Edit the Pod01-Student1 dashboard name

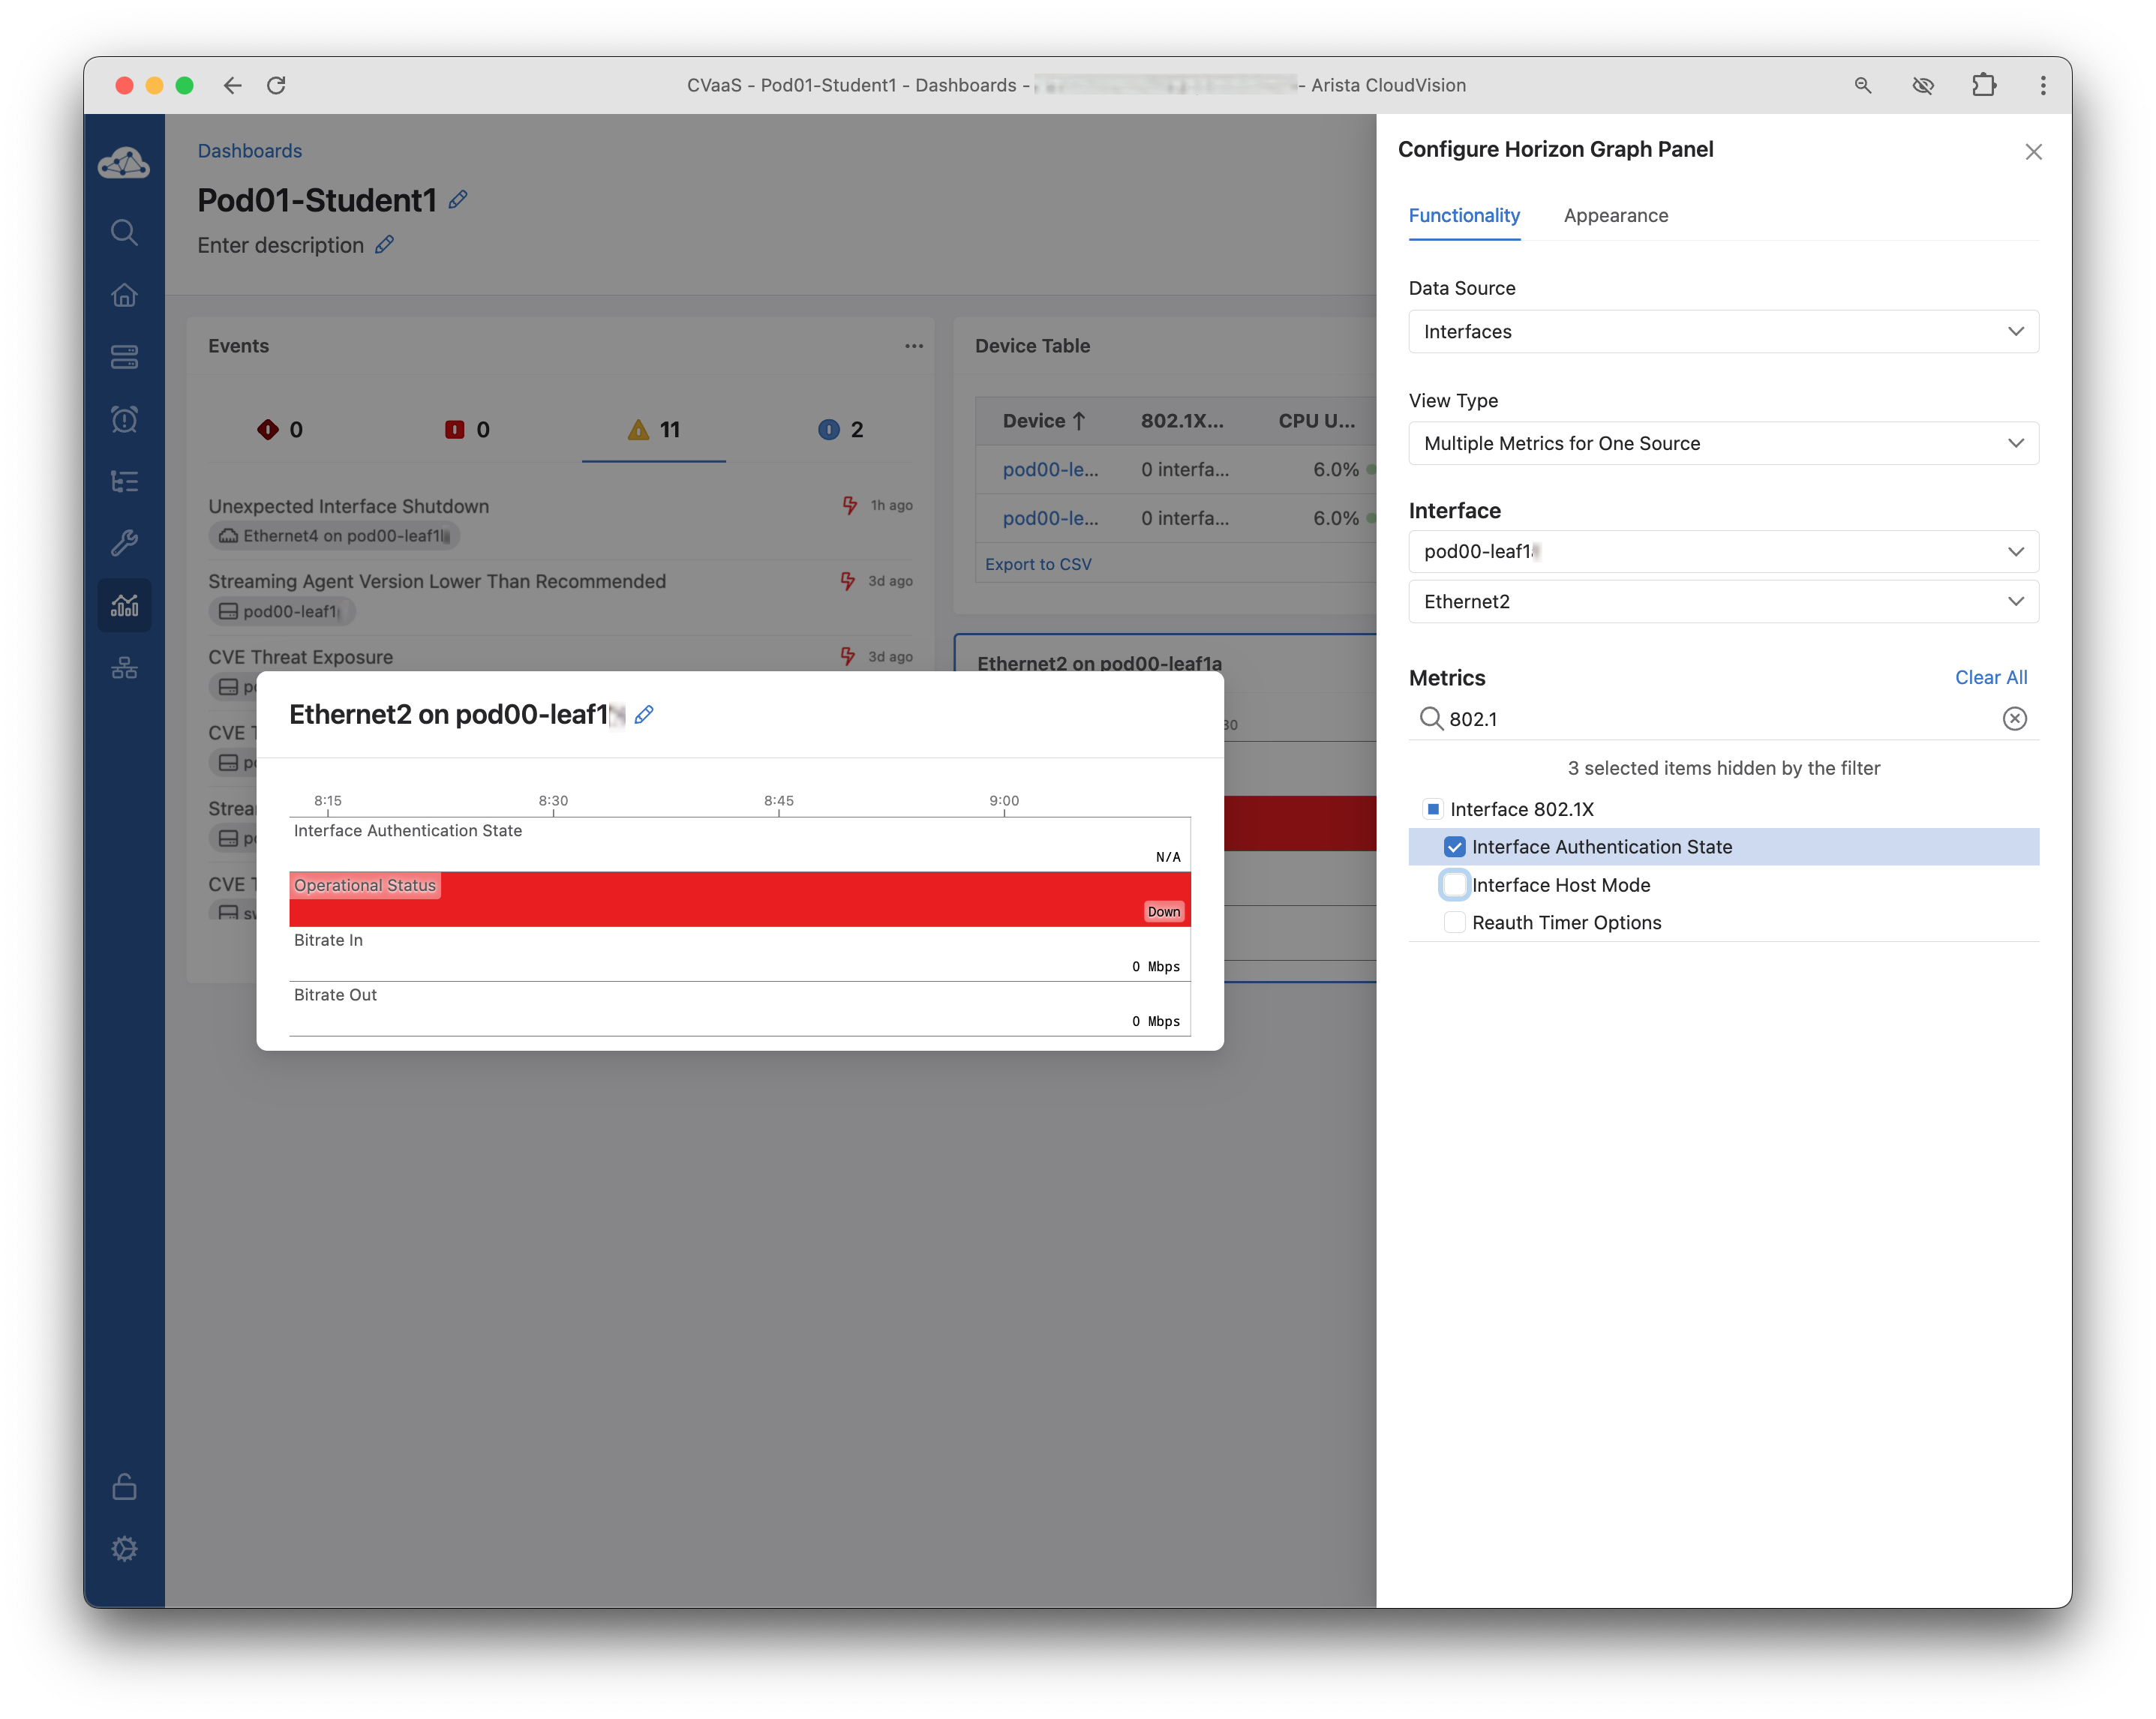[x=458, y=200]
